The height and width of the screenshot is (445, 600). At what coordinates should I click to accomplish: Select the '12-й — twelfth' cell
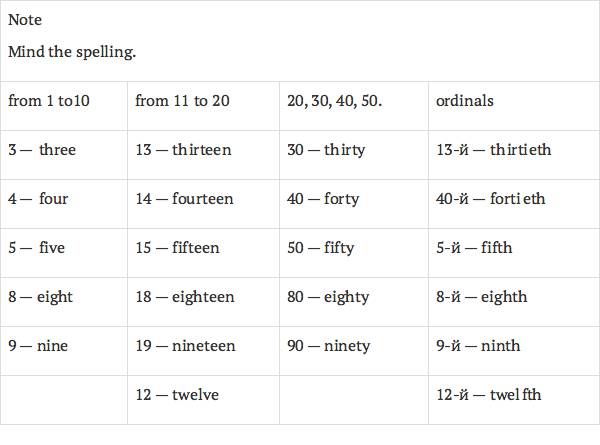[x=489, y=395]
